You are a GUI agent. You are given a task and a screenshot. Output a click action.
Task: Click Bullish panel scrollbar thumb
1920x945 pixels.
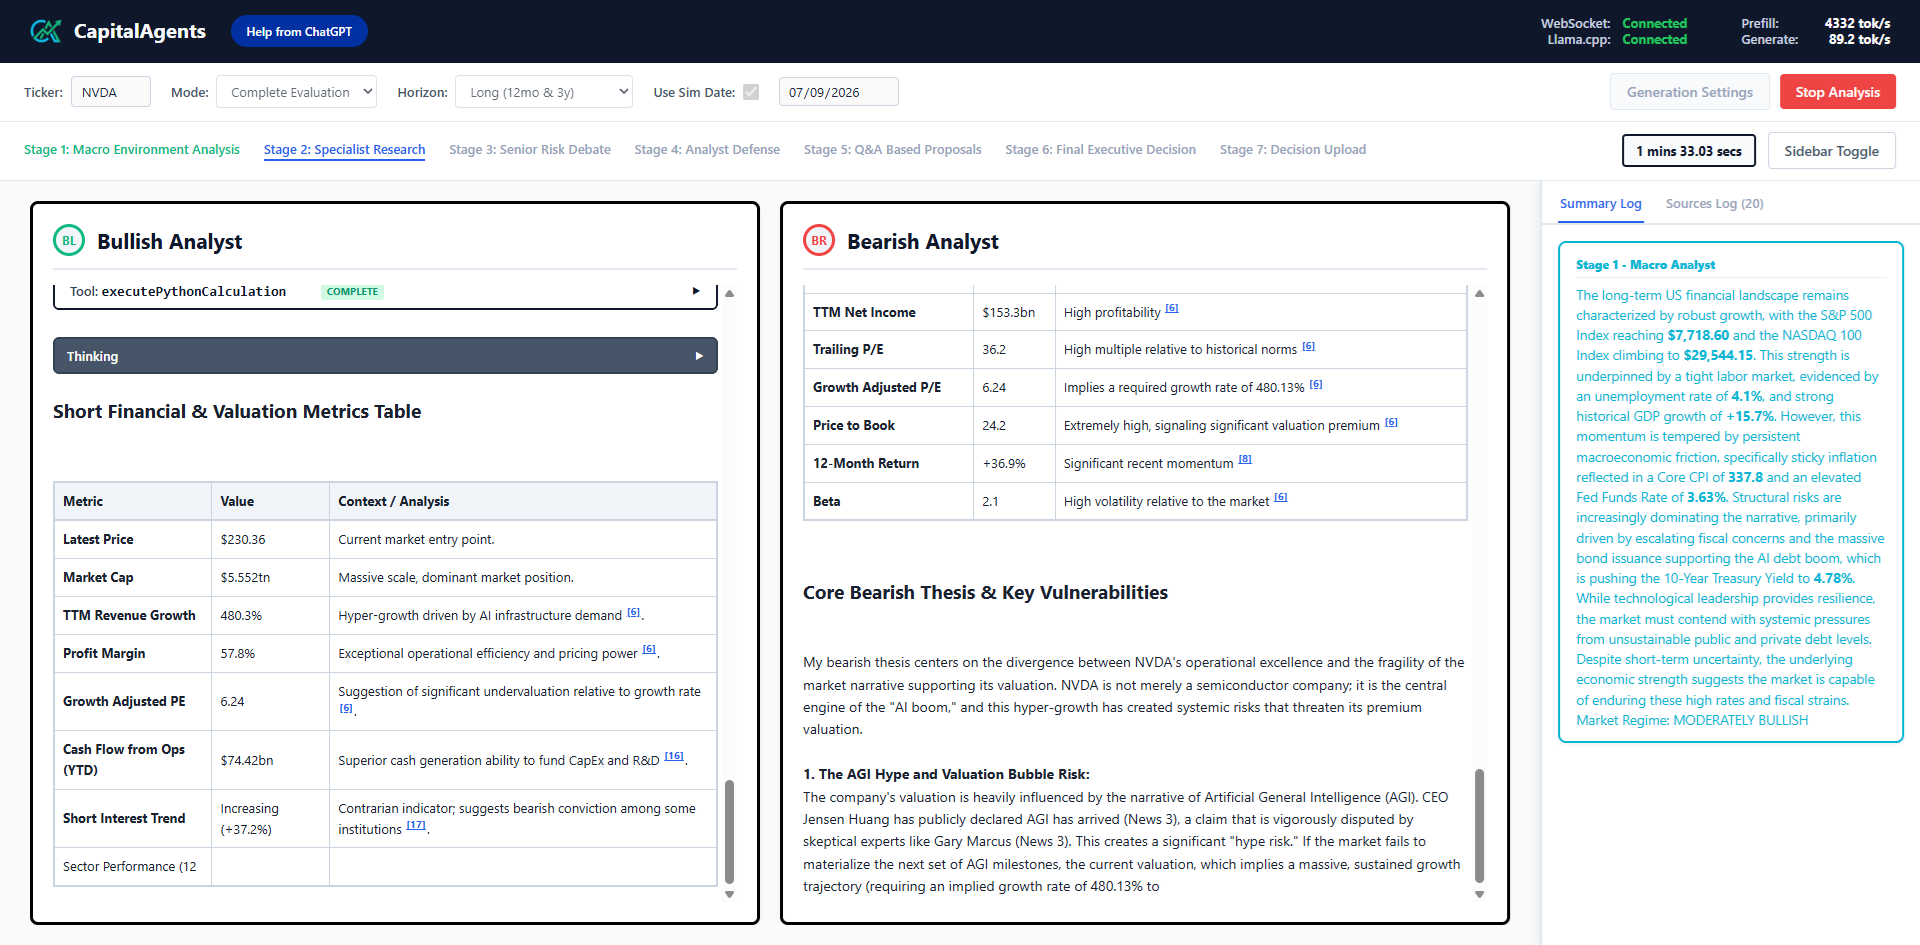tap(729, 830)
